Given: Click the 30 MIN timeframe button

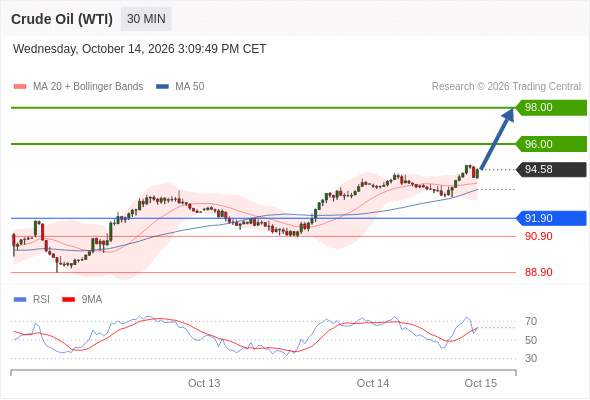Looking at the screenshot, I should click(x=146, y=19).
